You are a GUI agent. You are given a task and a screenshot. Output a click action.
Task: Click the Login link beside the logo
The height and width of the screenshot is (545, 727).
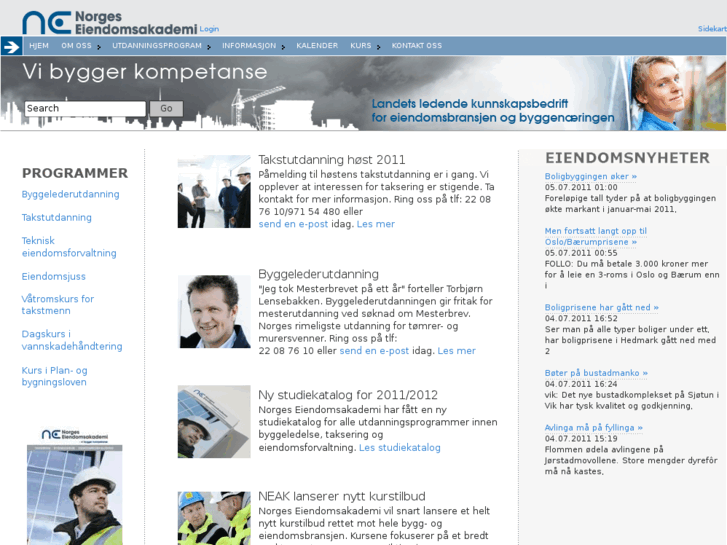coord(209,29)
